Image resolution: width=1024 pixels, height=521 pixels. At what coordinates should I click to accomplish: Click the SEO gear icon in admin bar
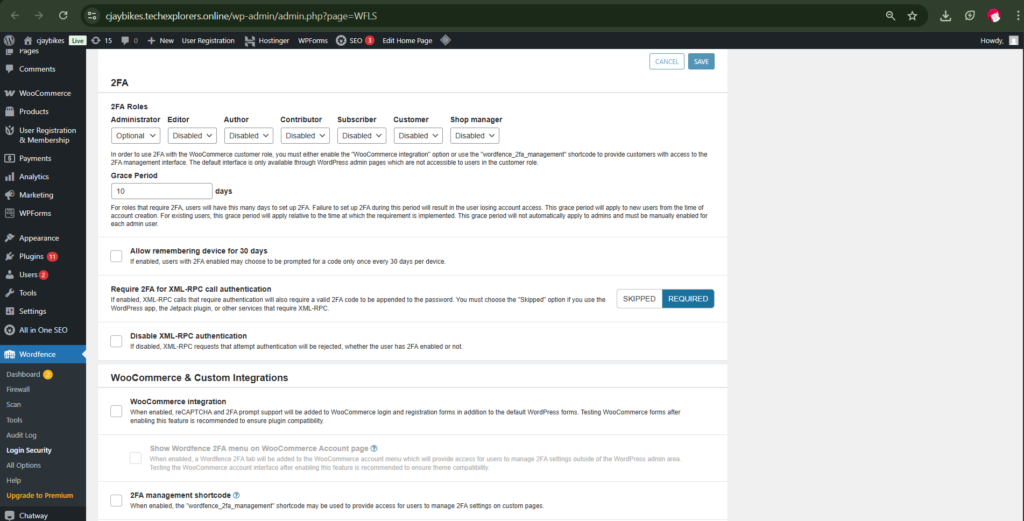click(342, 40)
